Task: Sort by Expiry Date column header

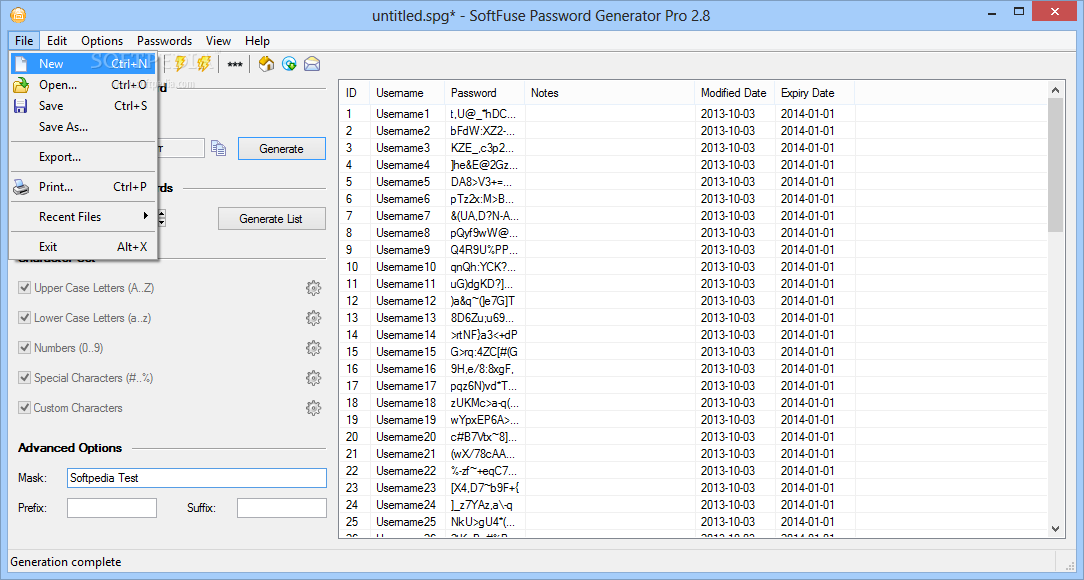Action: click(x=814, y=93)
